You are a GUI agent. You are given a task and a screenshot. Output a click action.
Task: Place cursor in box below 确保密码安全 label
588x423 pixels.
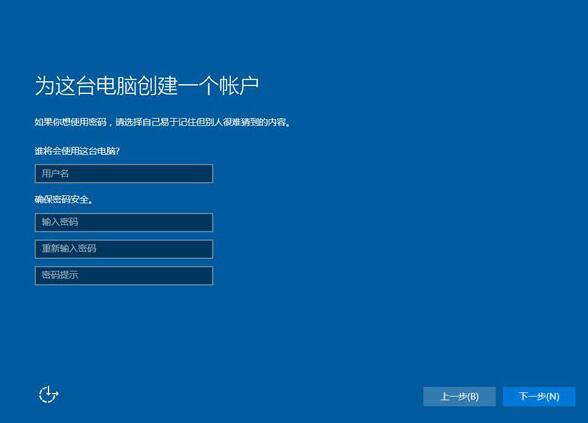pyautogui.click(x=124, y=222)
